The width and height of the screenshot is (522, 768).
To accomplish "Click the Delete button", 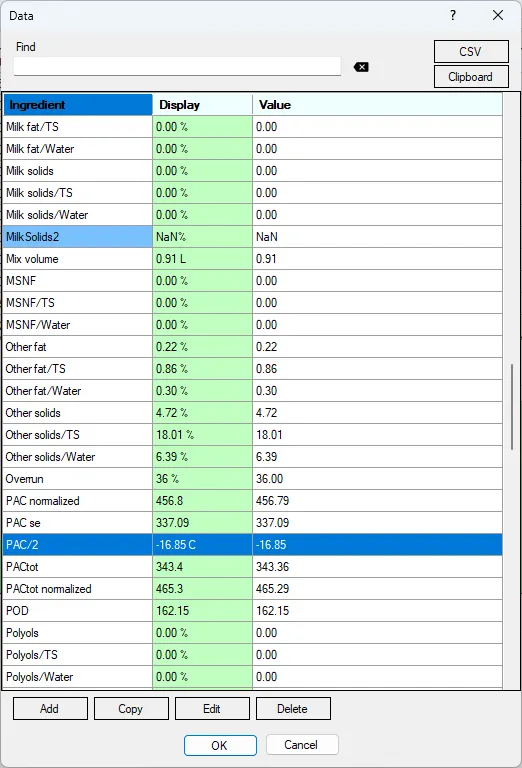I will pyautogui.click(x=293, y=709).
